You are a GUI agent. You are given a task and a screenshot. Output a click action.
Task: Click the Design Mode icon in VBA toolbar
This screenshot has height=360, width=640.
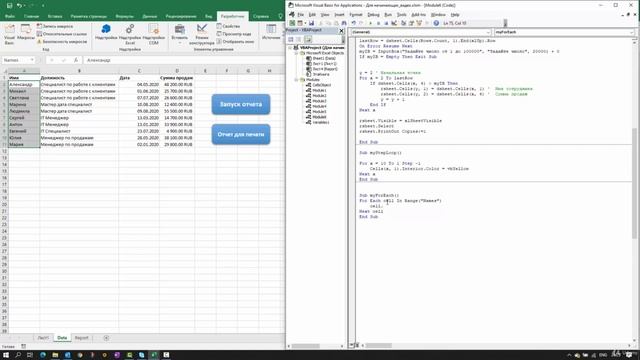point(394,23)
